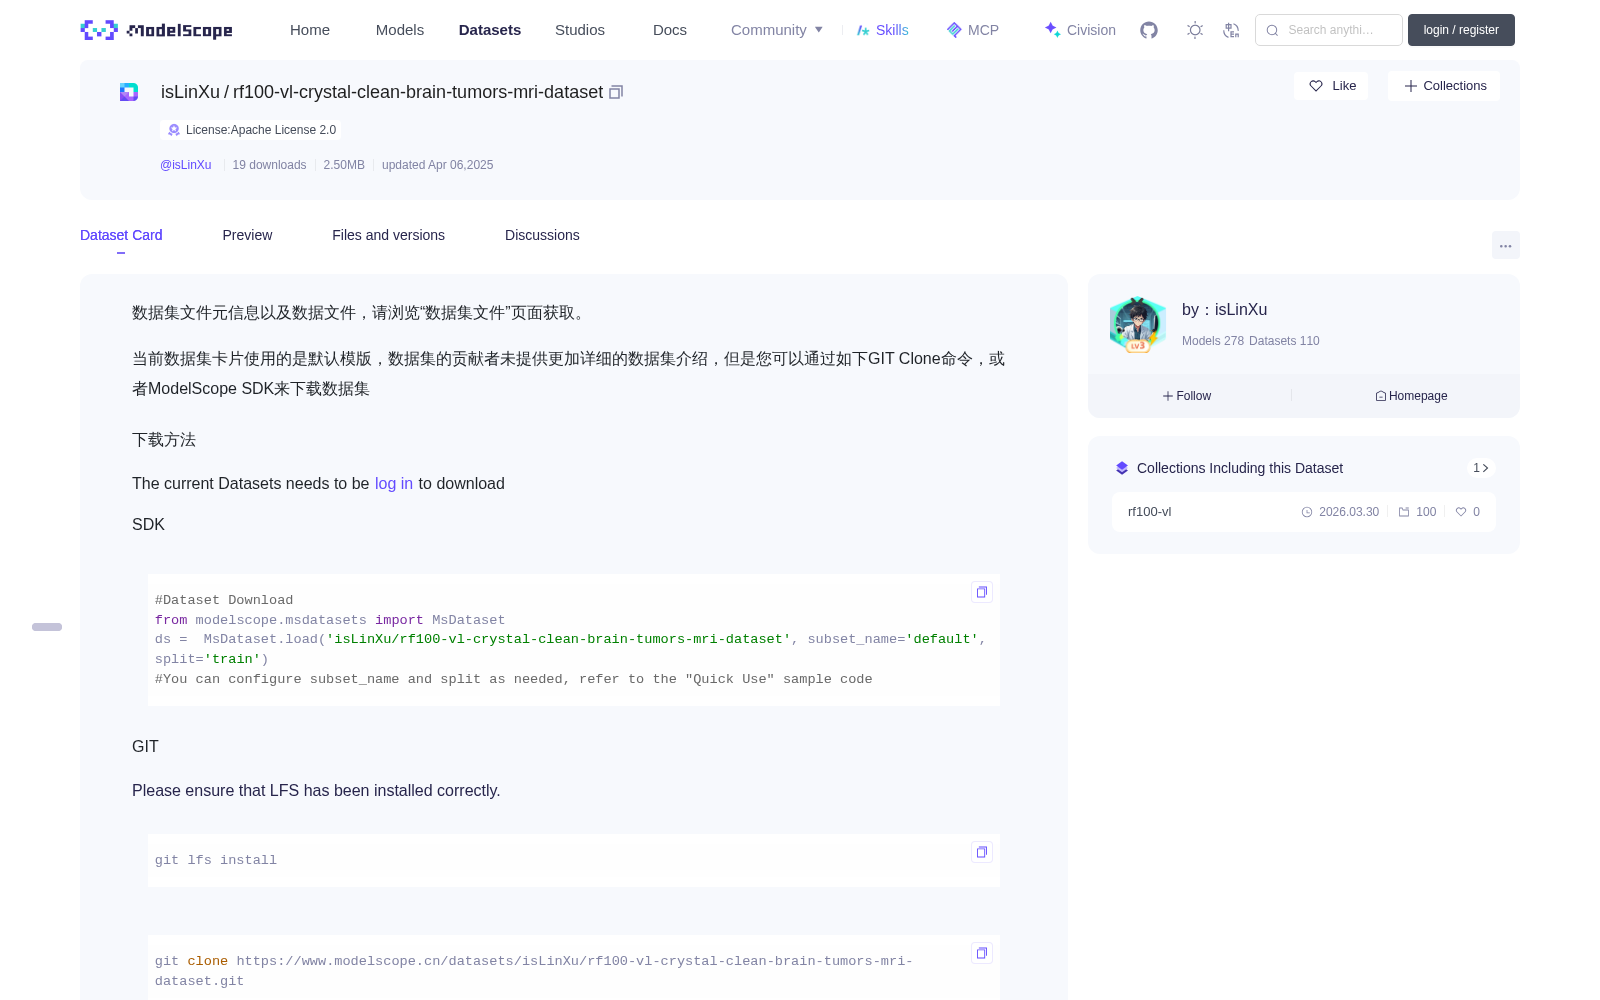Click the log in link

click(394, 484)
